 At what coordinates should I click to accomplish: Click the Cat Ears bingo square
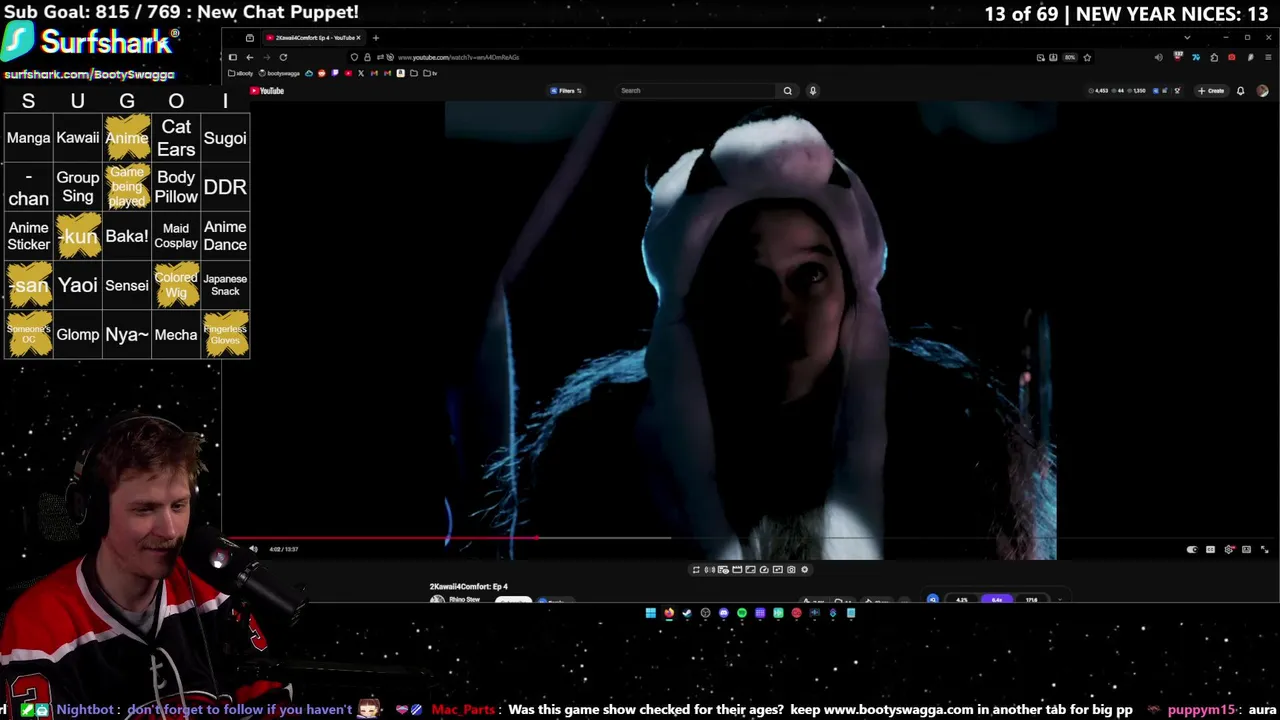(176, 138)
